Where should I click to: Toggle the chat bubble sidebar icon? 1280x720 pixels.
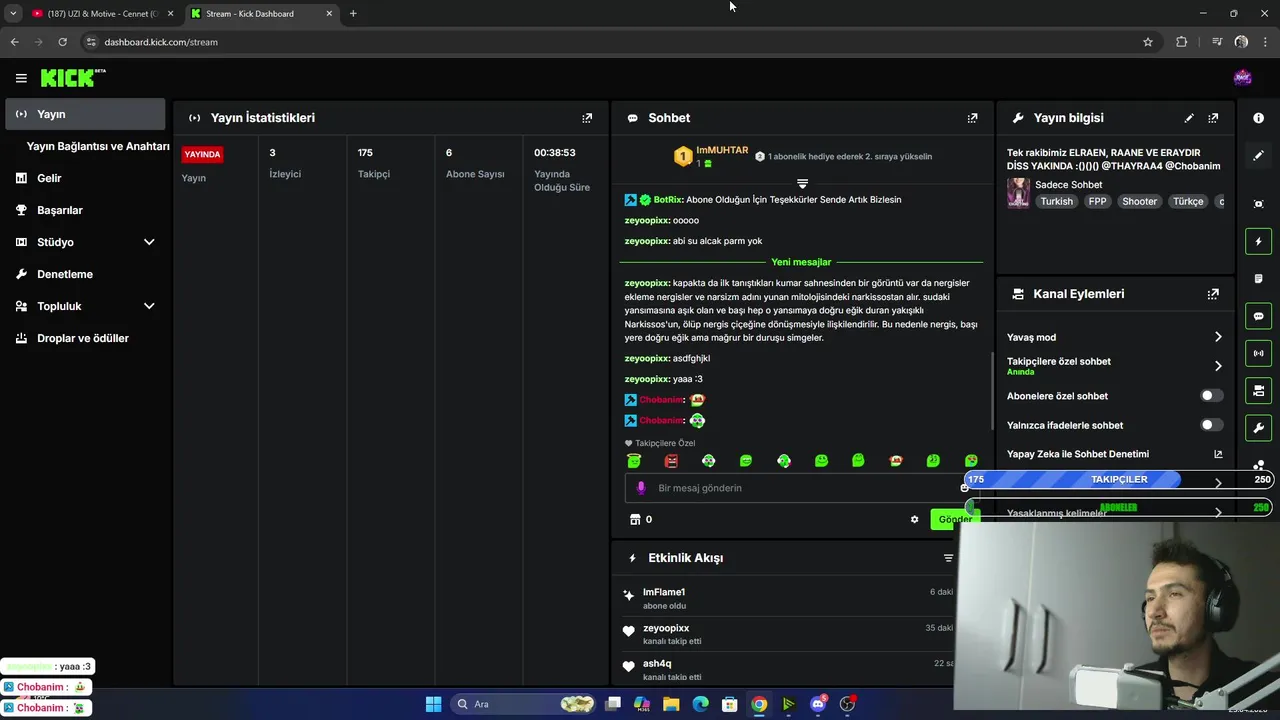click(1258, 316)
